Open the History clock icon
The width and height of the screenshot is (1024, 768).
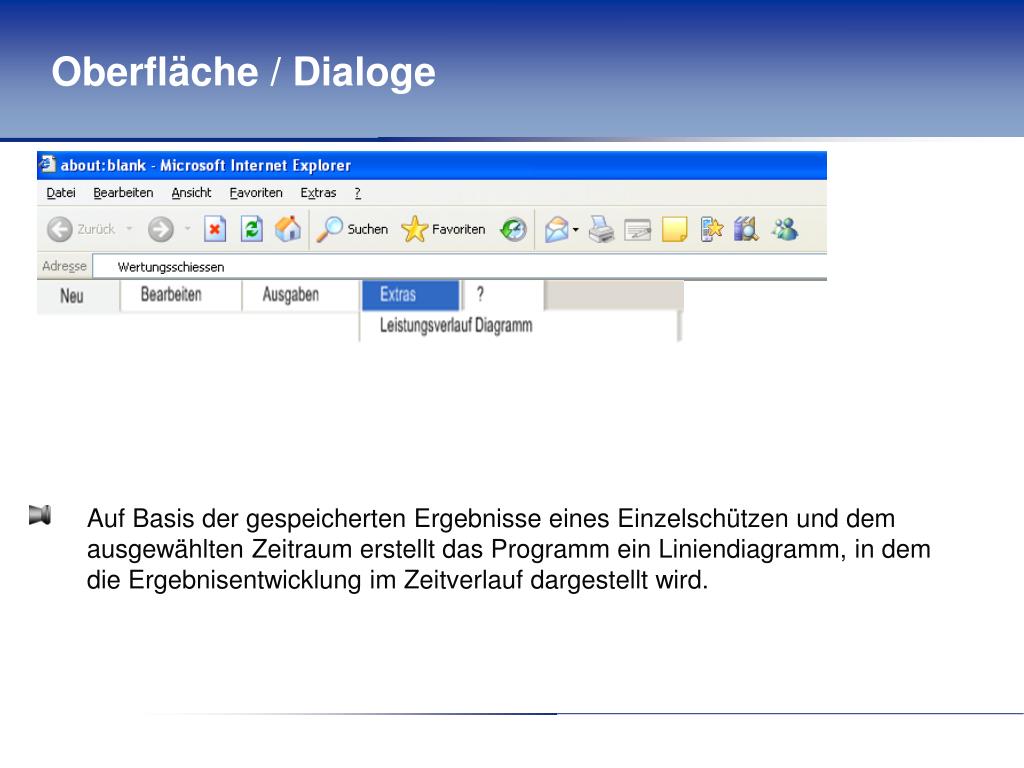point(513,229)
